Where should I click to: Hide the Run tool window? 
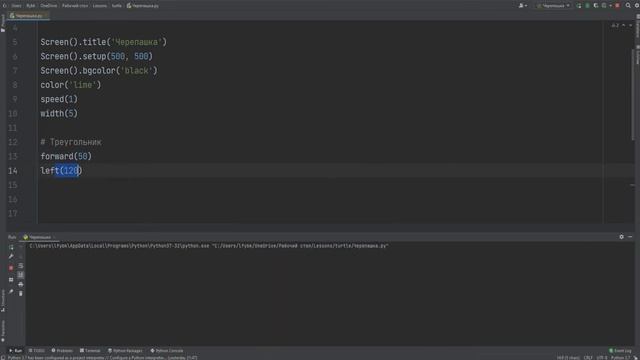pos(630,237)
